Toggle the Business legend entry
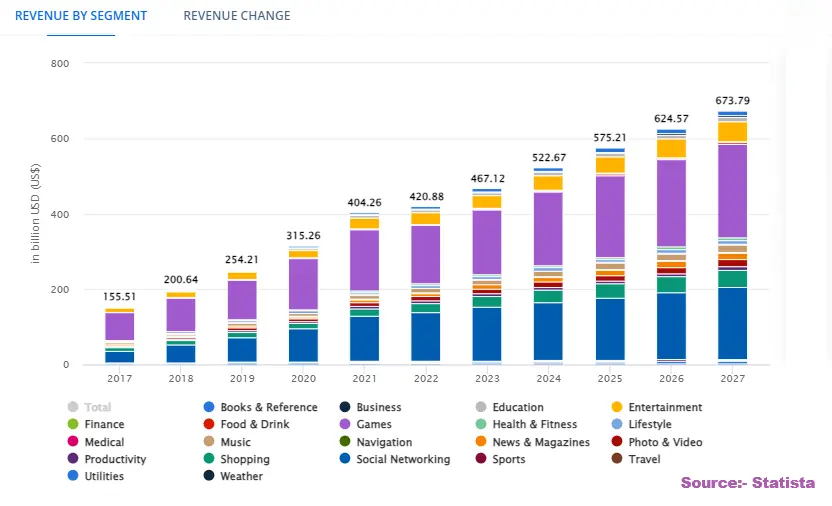 [x=370, y=407]
